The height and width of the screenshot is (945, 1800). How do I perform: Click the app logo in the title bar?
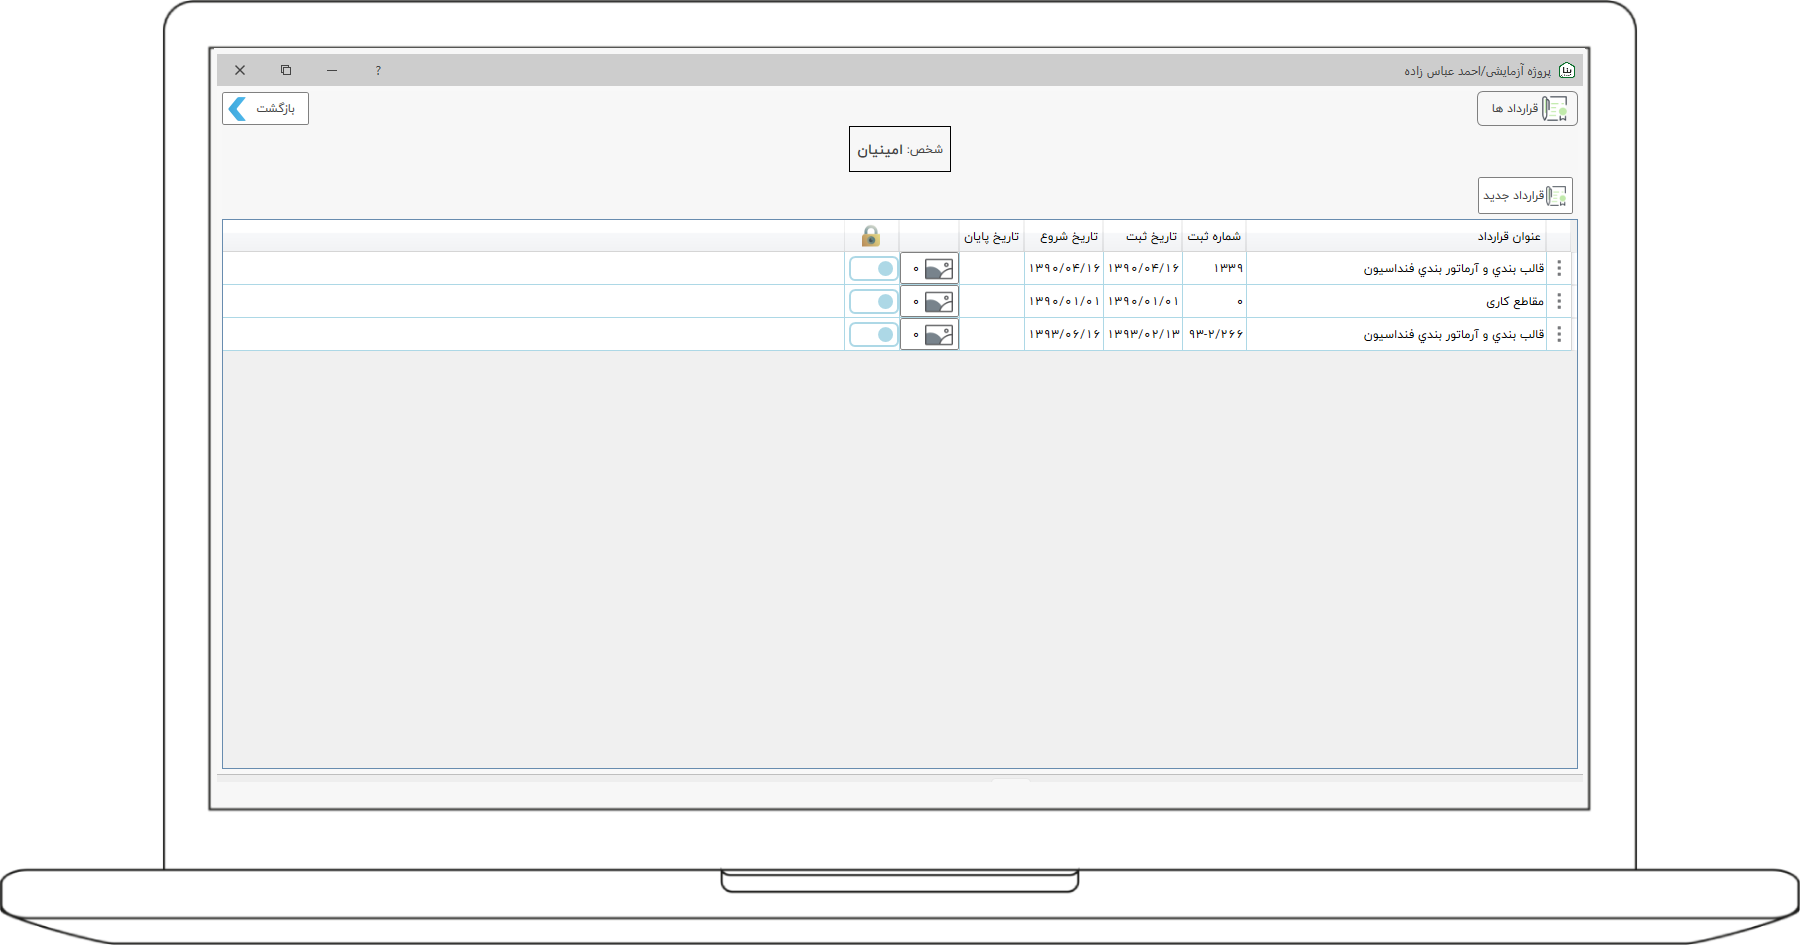(1567, 70)
